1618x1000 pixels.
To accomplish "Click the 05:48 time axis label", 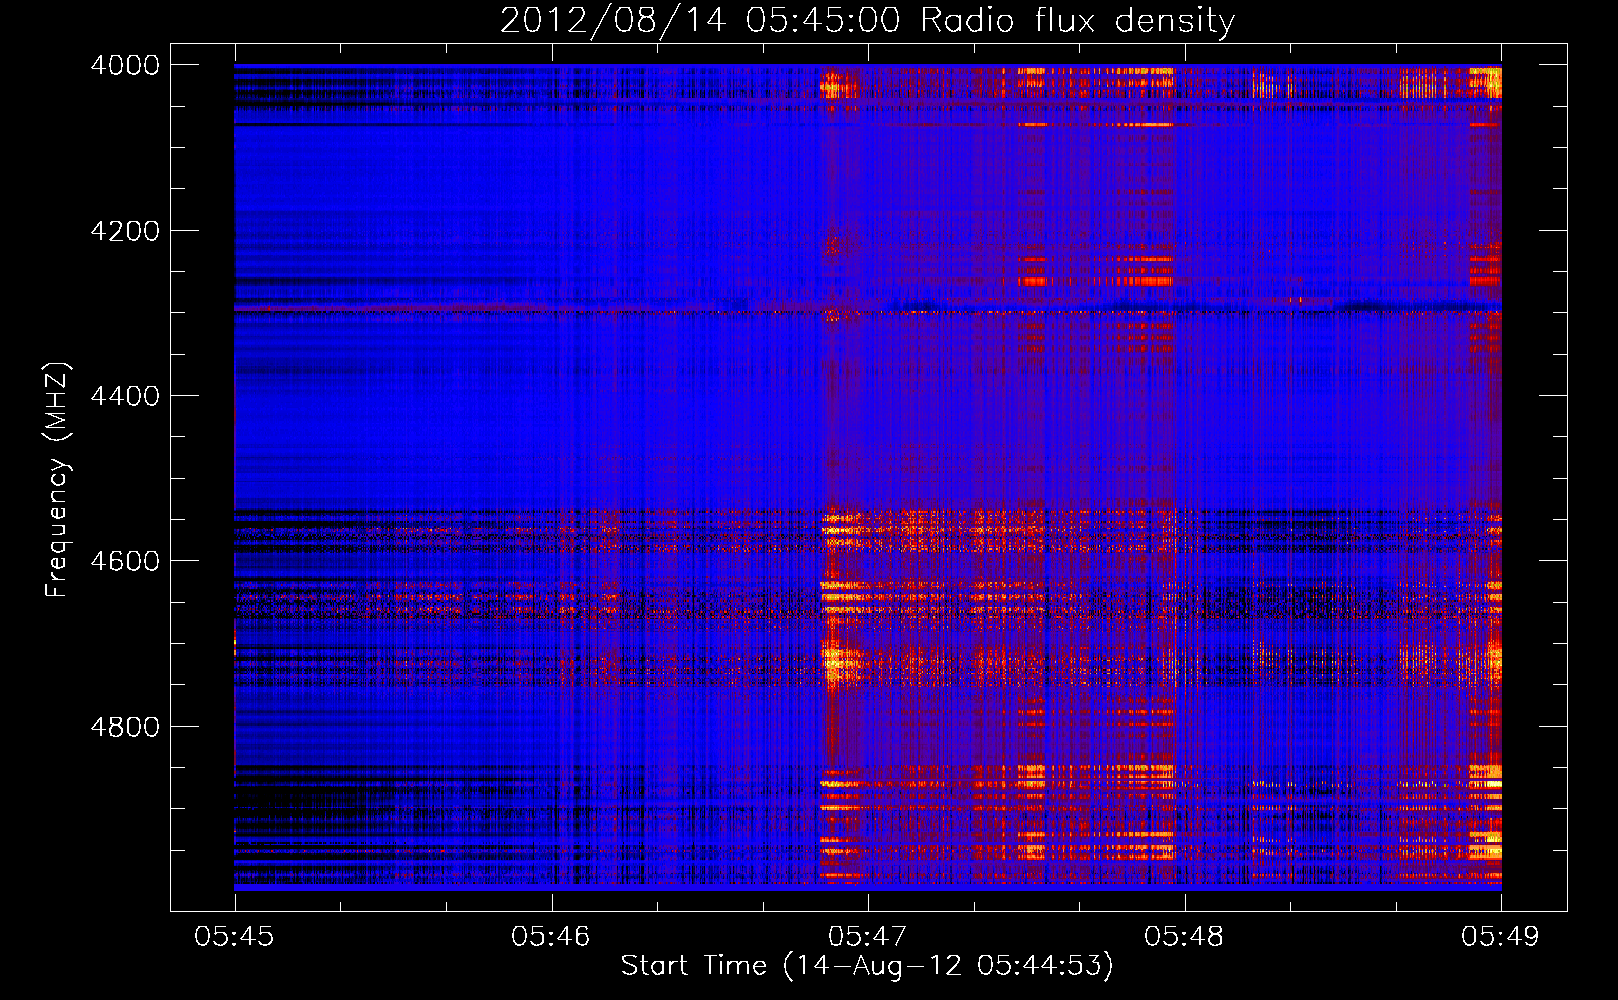I will (1184, 937).
